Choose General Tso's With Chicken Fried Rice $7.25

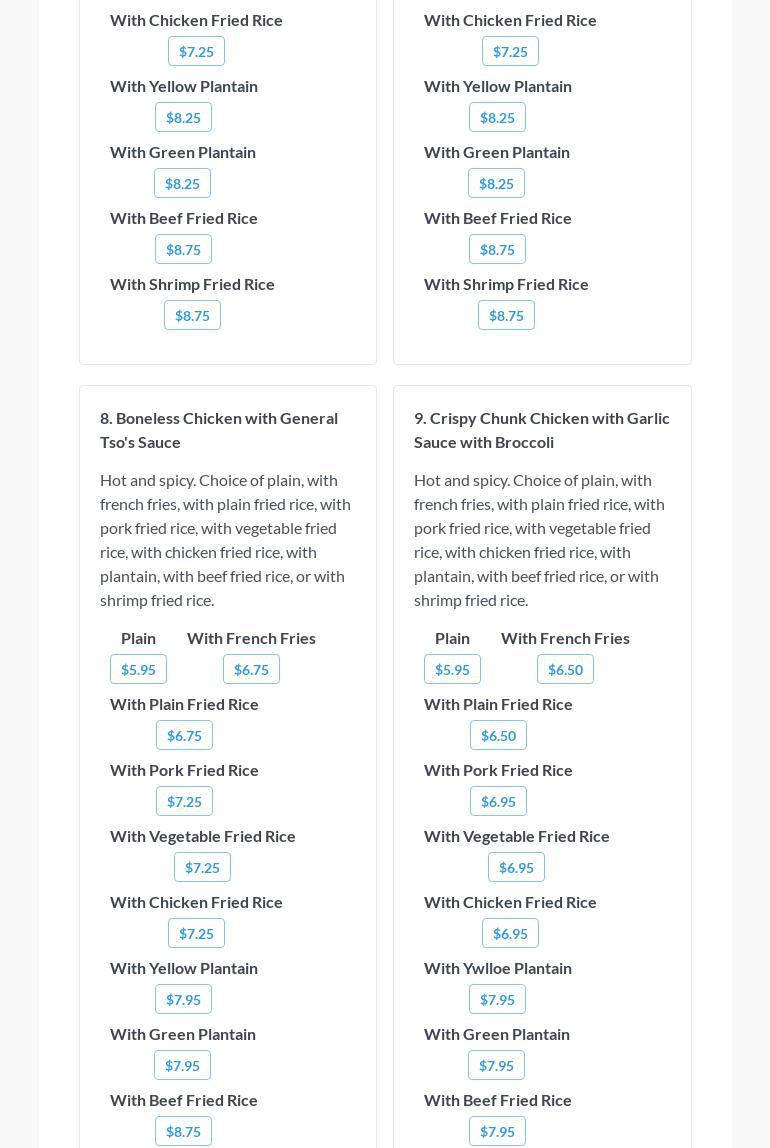[x=196, y=933]
